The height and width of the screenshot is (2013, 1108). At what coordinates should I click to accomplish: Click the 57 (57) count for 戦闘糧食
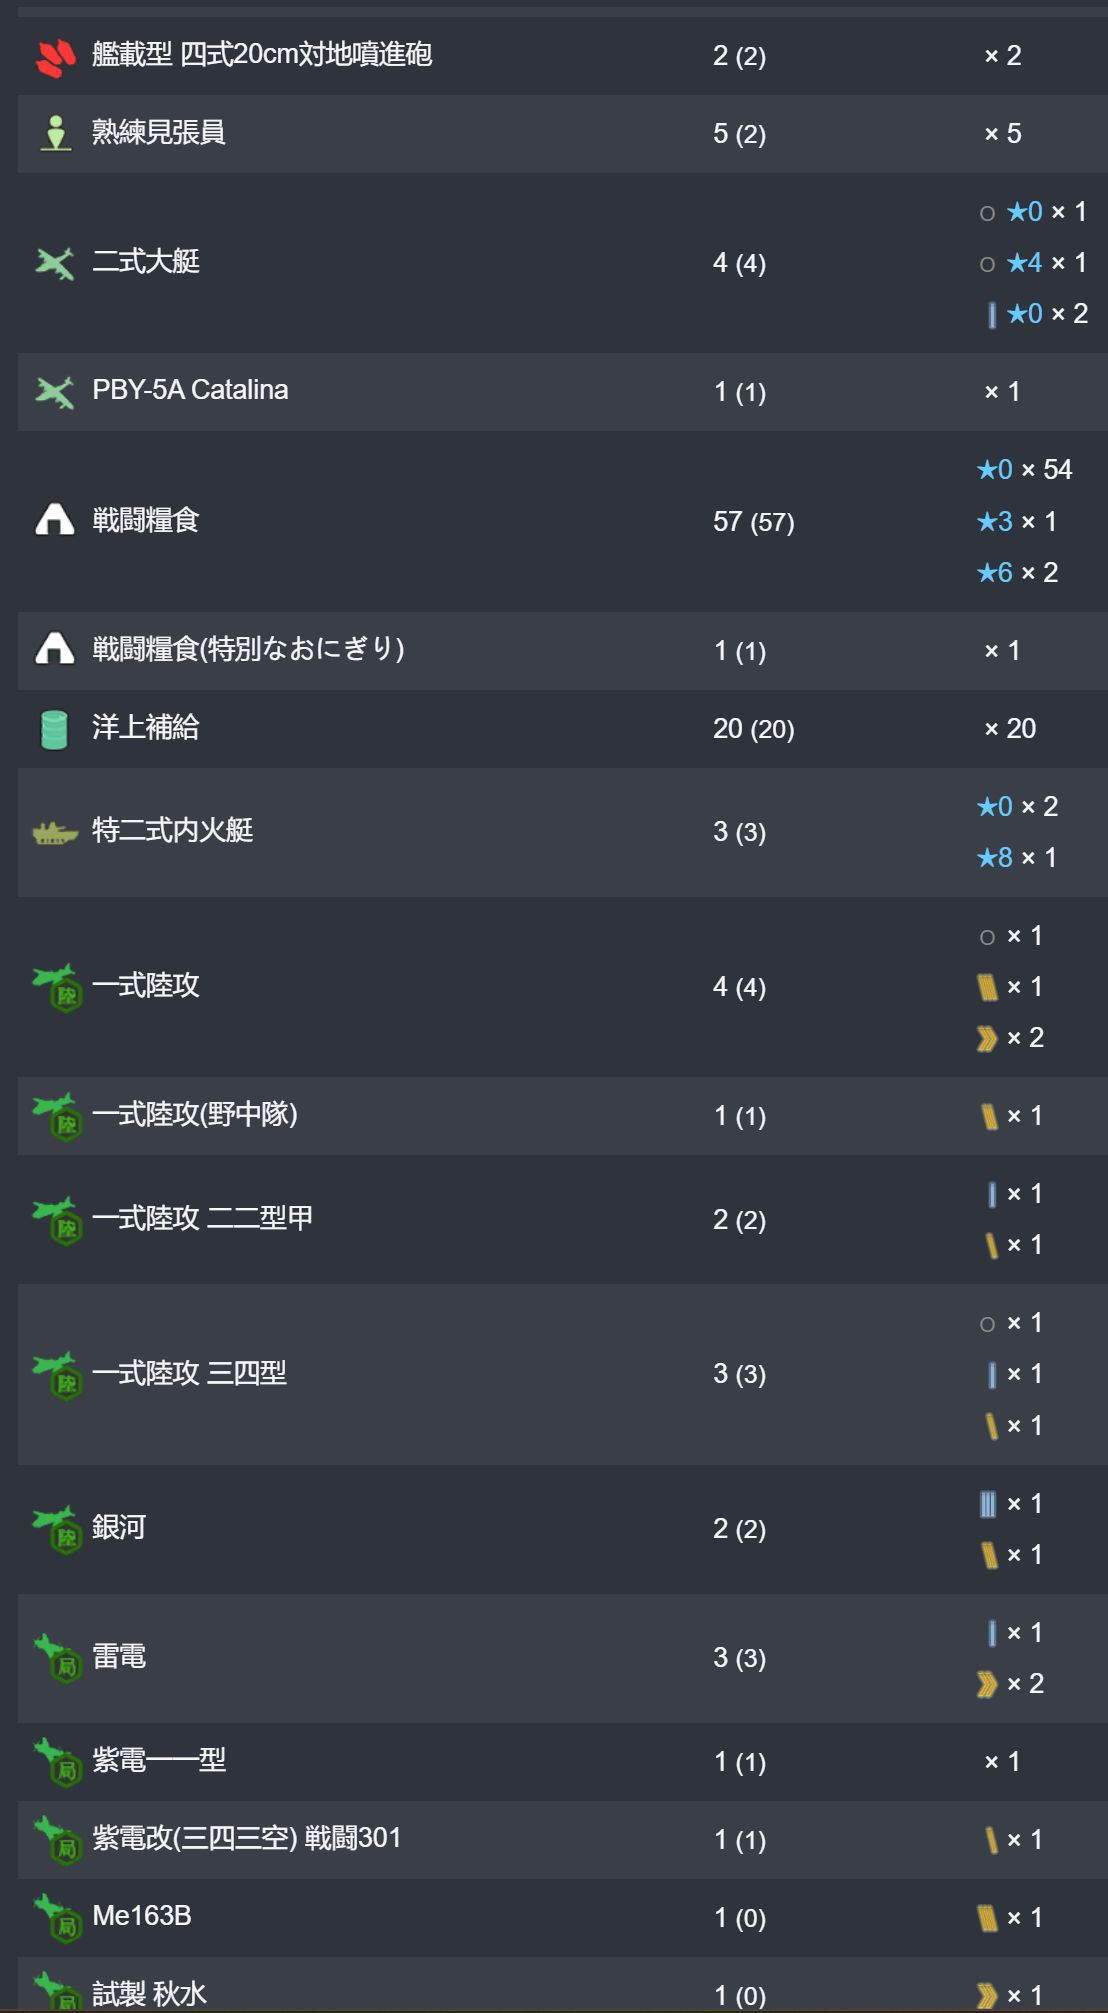click(754, 522)
